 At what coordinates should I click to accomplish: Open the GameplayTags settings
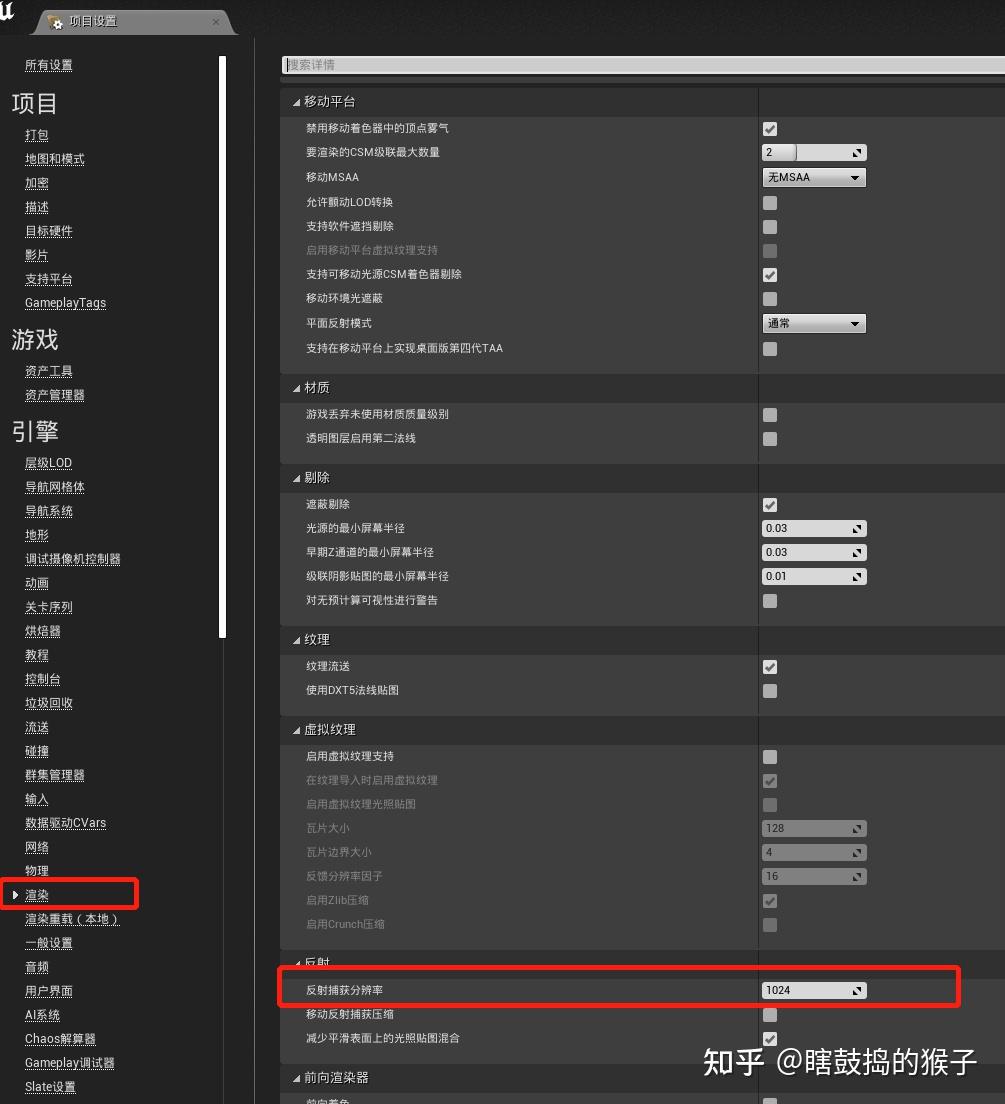coord(65,302)
